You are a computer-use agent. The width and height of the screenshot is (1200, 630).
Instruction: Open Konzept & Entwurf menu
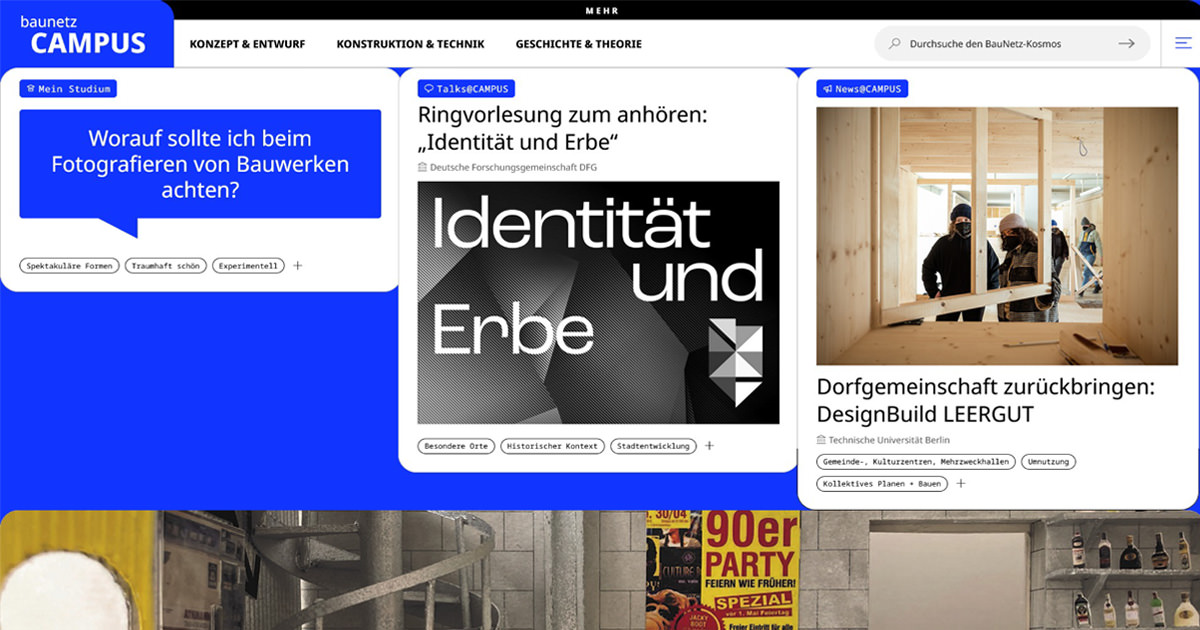tap(247, 44)
